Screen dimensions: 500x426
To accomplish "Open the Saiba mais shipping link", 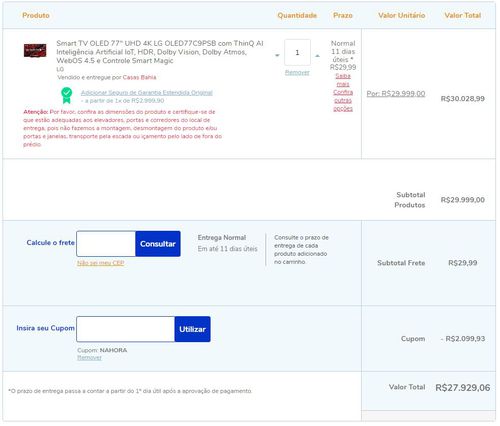I will 343,80.
